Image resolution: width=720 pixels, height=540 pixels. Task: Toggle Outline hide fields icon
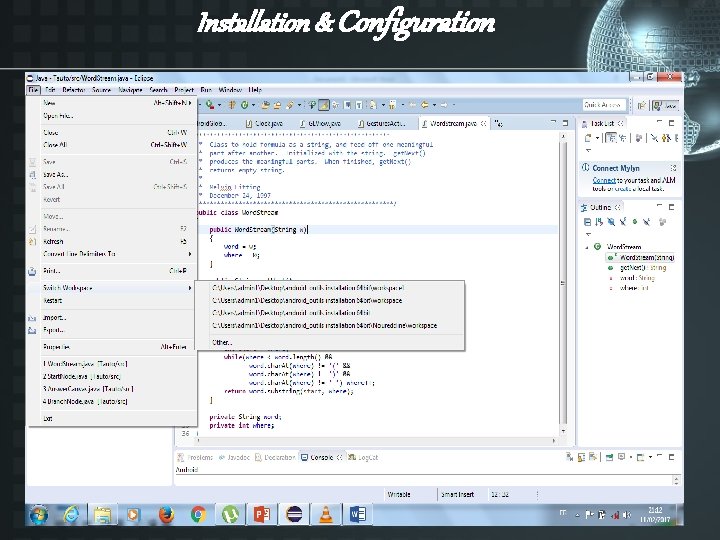tap(611, 222)
